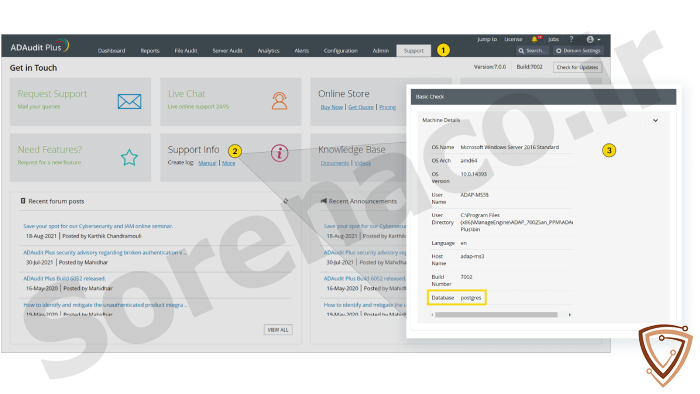The width and height of the screenshot is (700, 394).
Task: Open the Pricing link
Action: [x=388, y=107]
